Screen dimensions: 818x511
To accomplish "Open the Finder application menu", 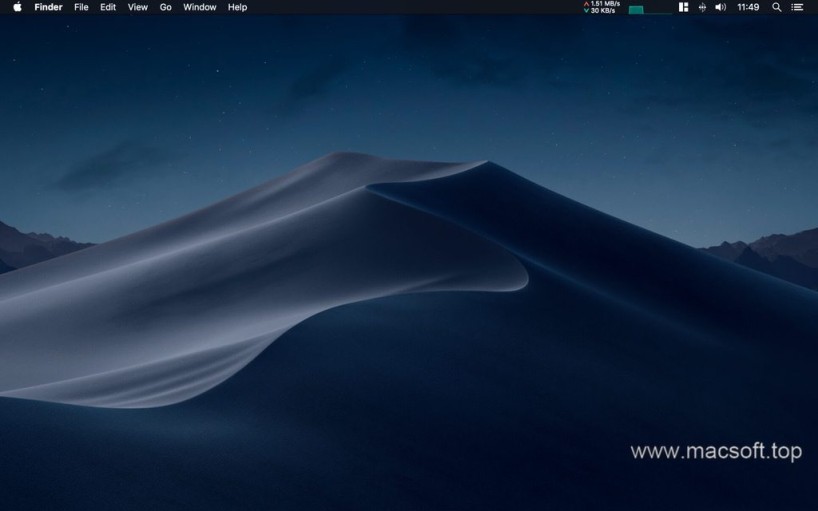I will click(x=48, y=7).
